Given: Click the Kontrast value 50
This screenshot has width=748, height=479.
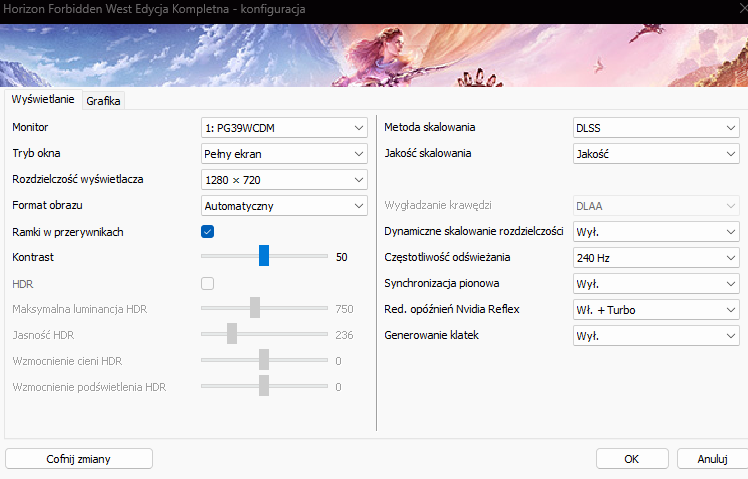Looking at the screenshot, I should coord(342,257).
